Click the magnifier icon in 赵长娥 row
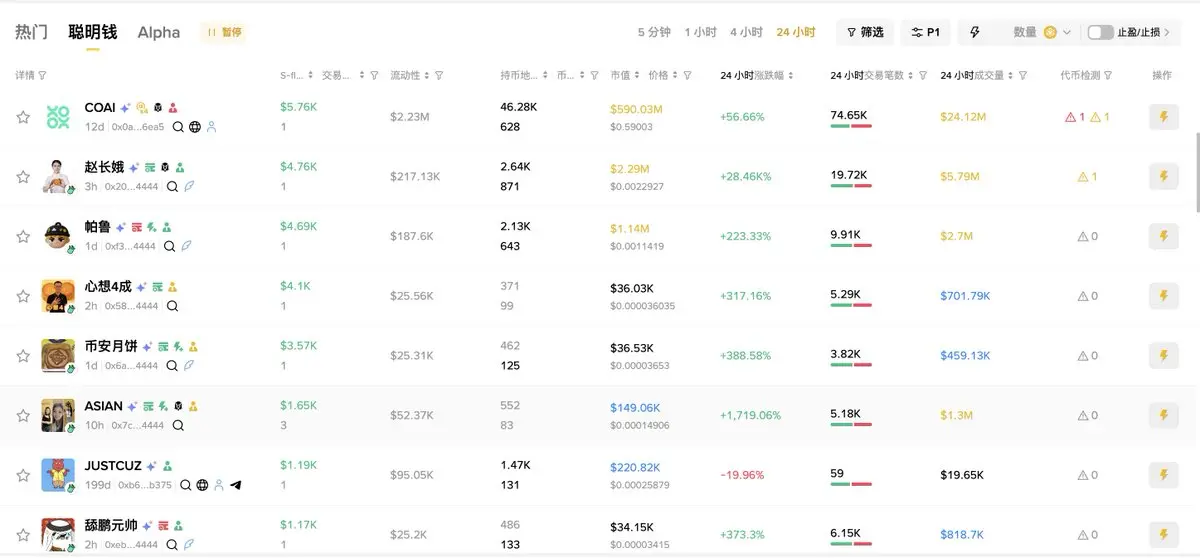The image size is (1200, 558). click(x=172, y=186)
